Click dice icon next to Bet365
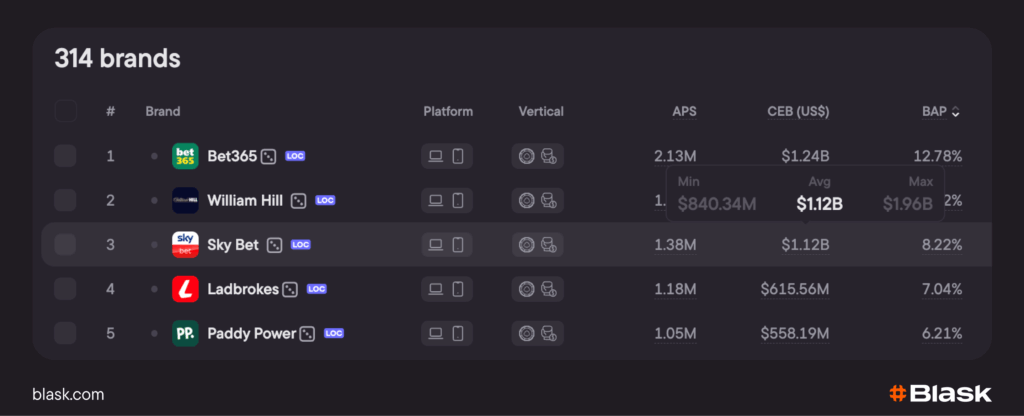 (269, 156)
